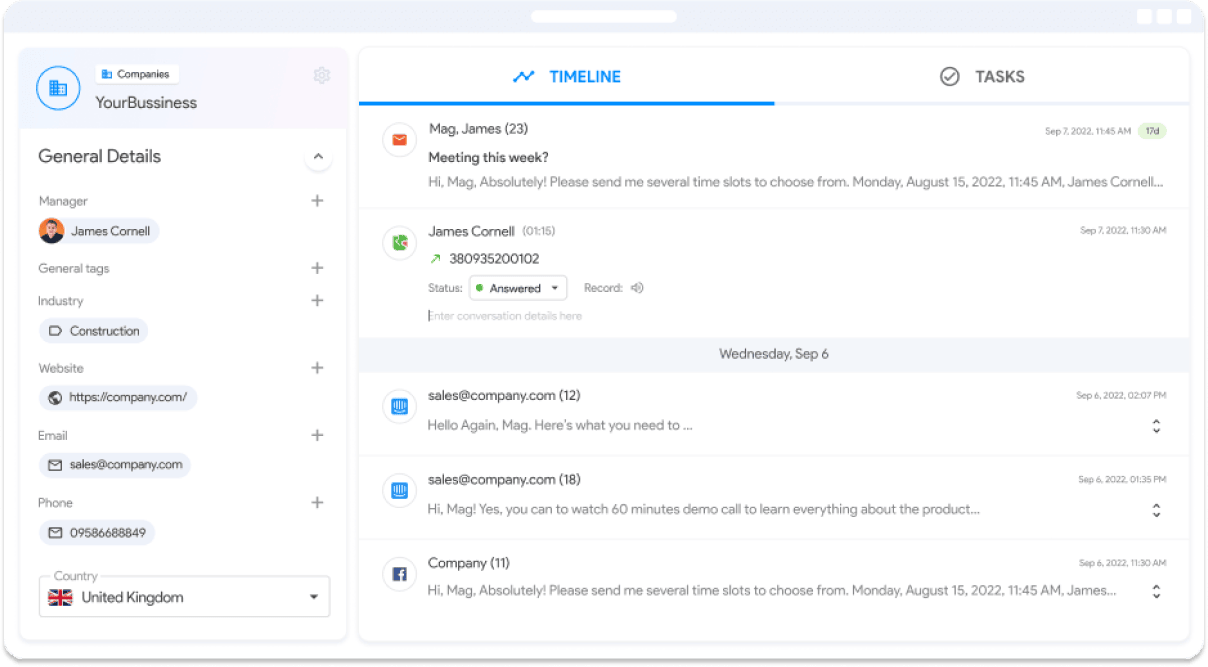This screenshot has height=667, width=1208.
Task: Add an Industry with plus icon
Action: tap(317, 301)
